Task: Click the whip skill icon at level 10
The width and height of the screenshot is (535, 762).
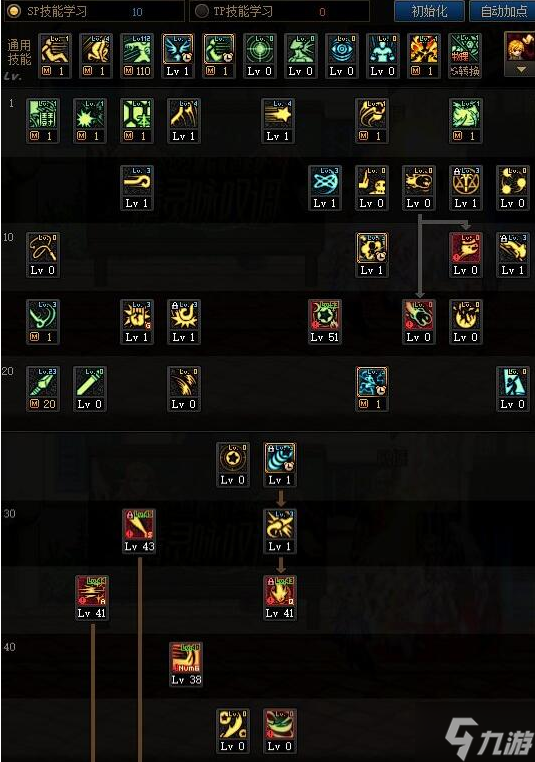Action: 43,255
